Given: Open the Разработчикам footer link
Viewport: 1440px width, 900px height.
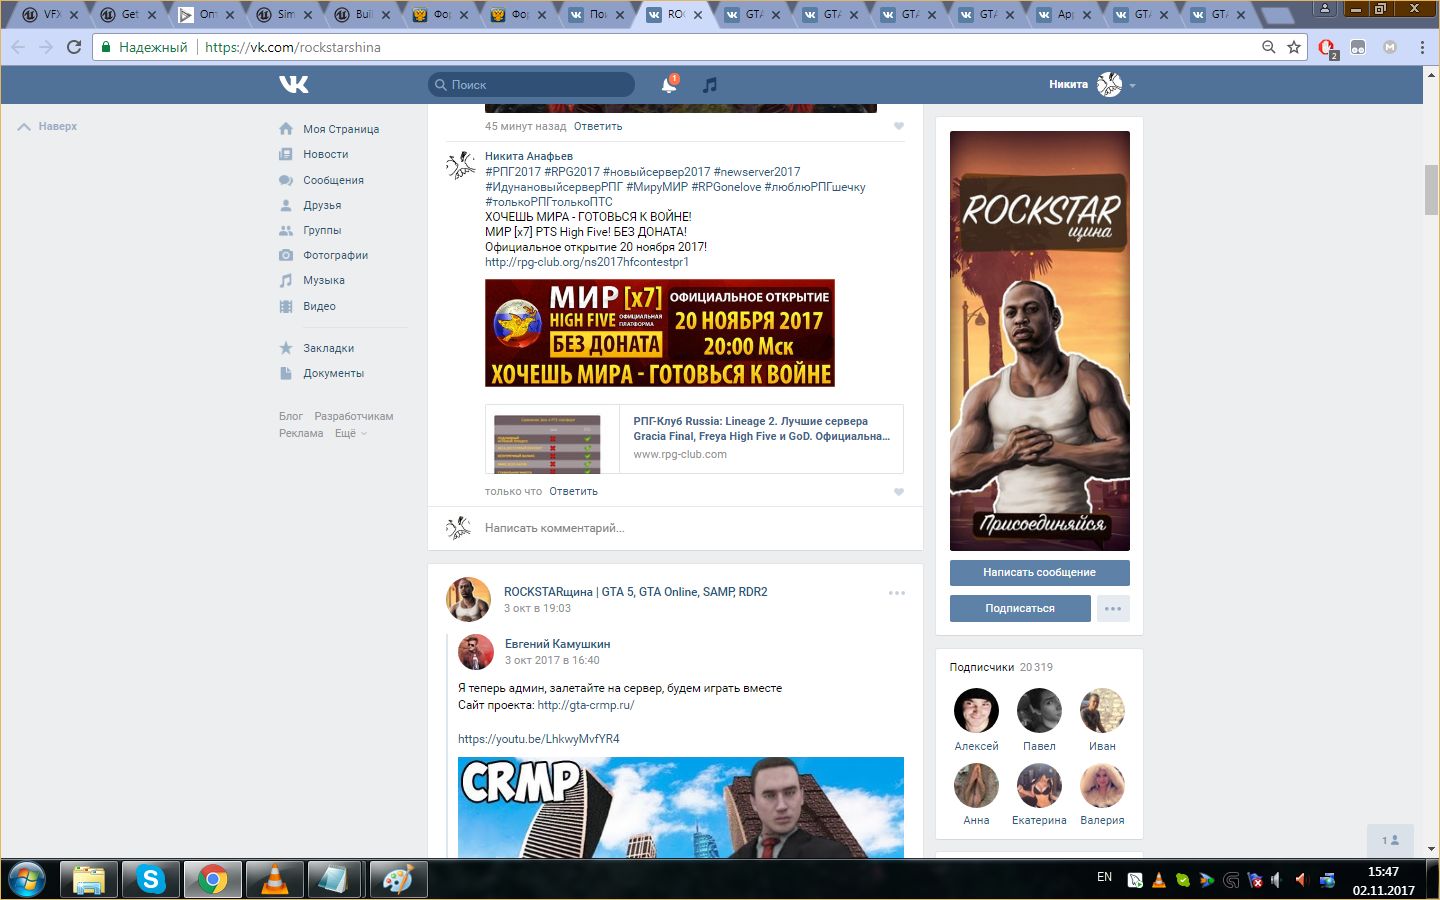Looking at the screenshot, I should pos(354,416).
